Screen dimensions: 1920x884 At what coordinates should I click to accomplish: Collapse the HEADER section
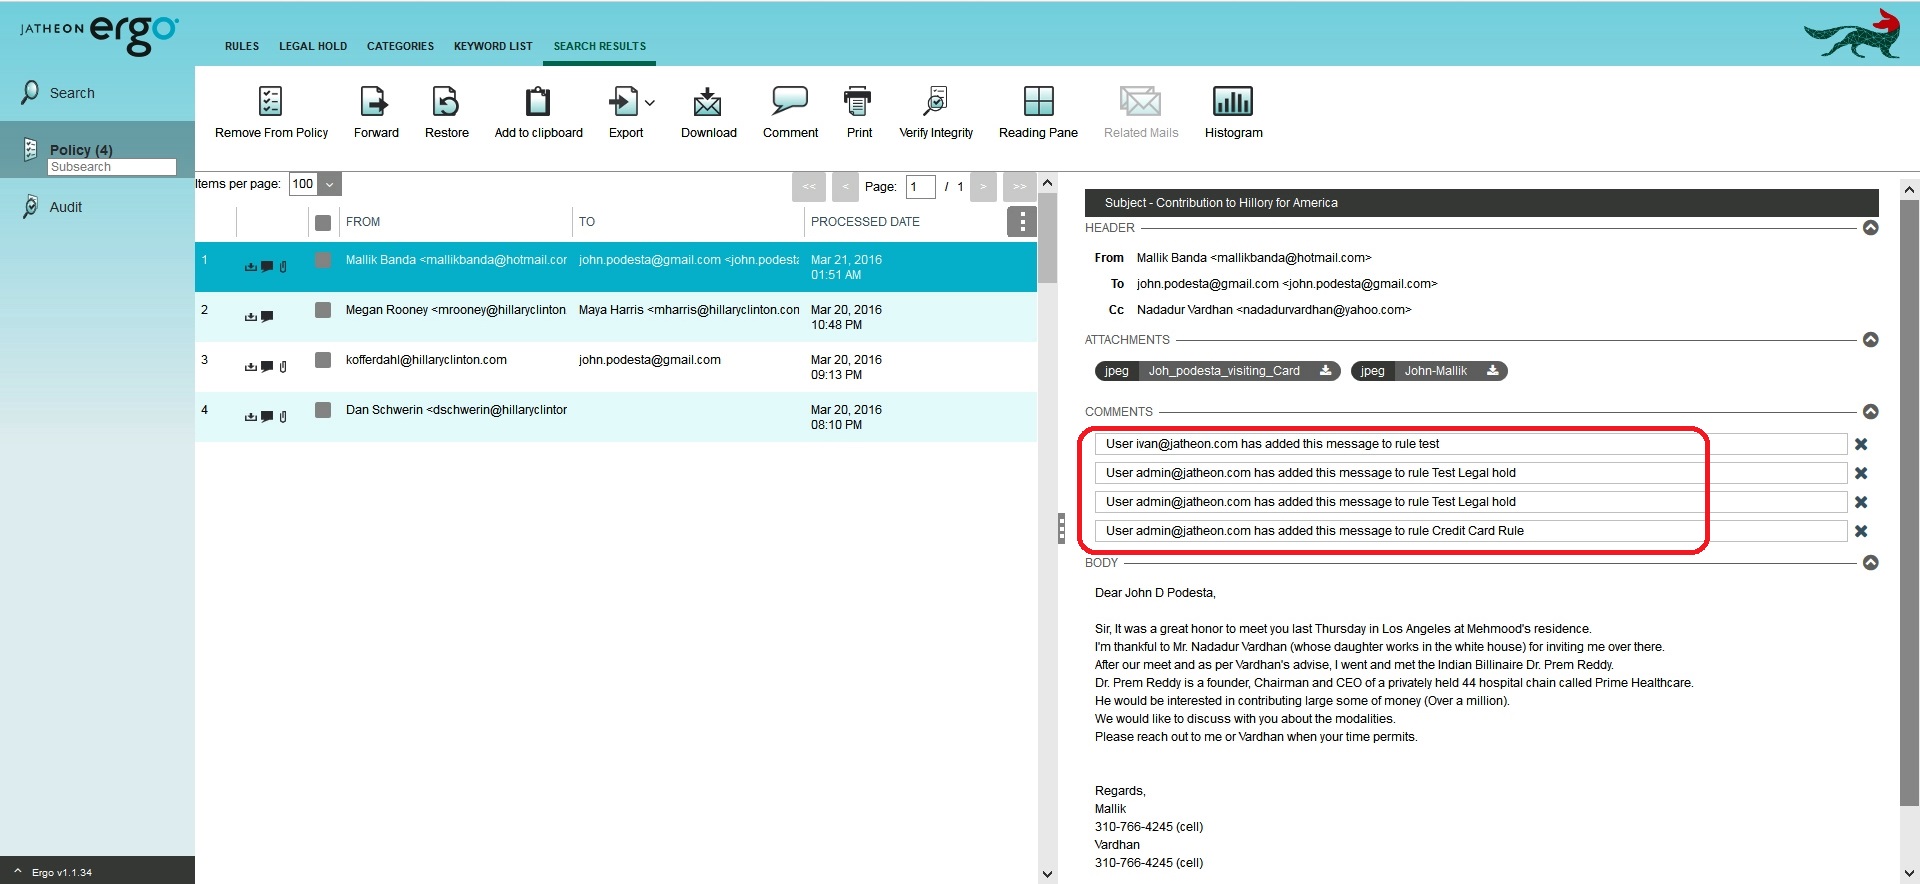click(x=1870, y=228)
